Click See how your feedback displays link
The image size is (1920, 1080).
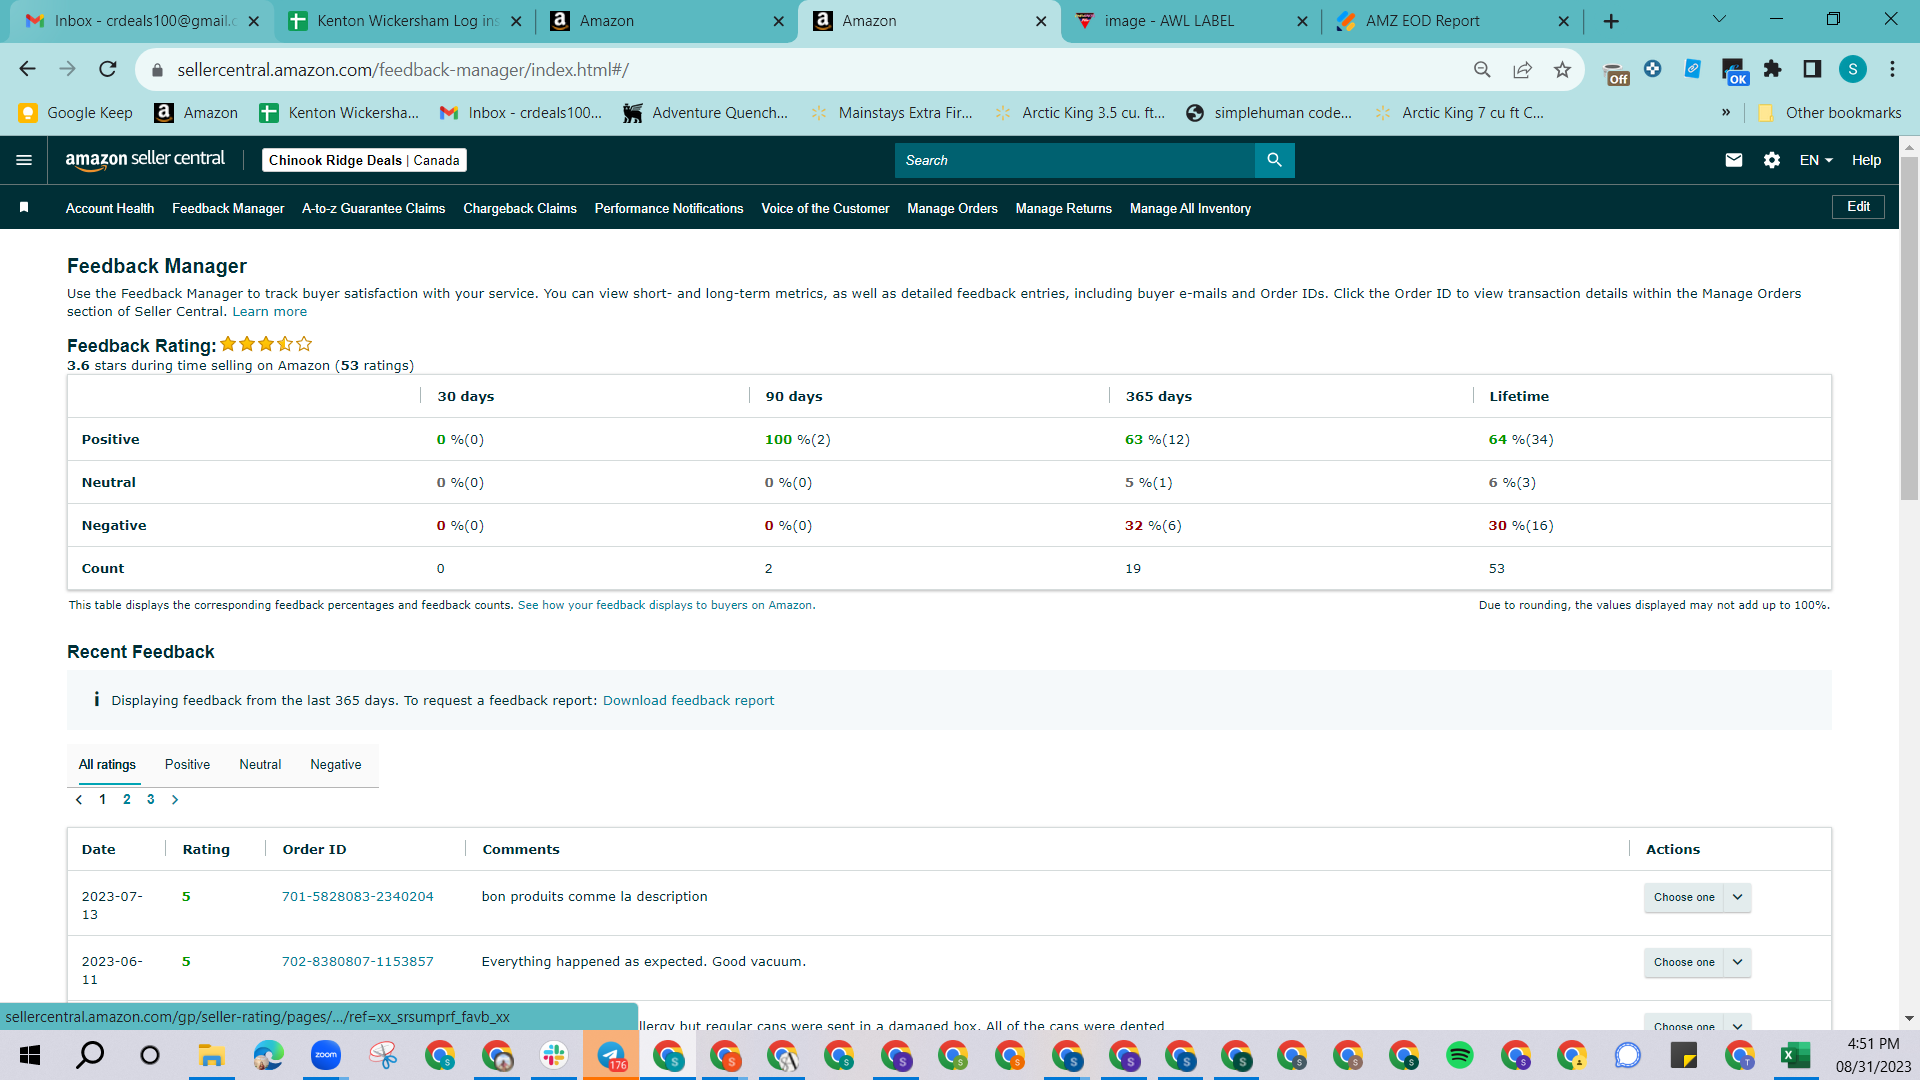665,606
